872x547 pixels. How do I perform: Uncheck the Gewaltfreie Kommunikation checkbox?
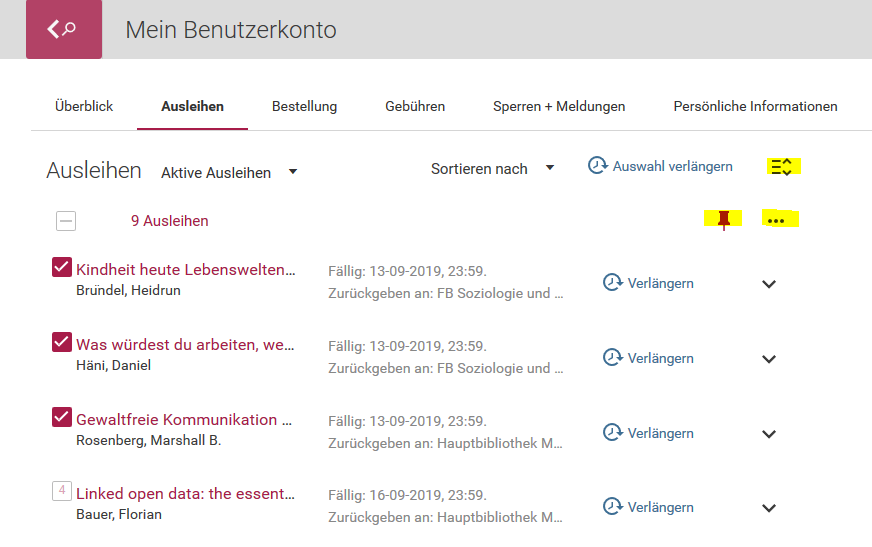[62, 417]
